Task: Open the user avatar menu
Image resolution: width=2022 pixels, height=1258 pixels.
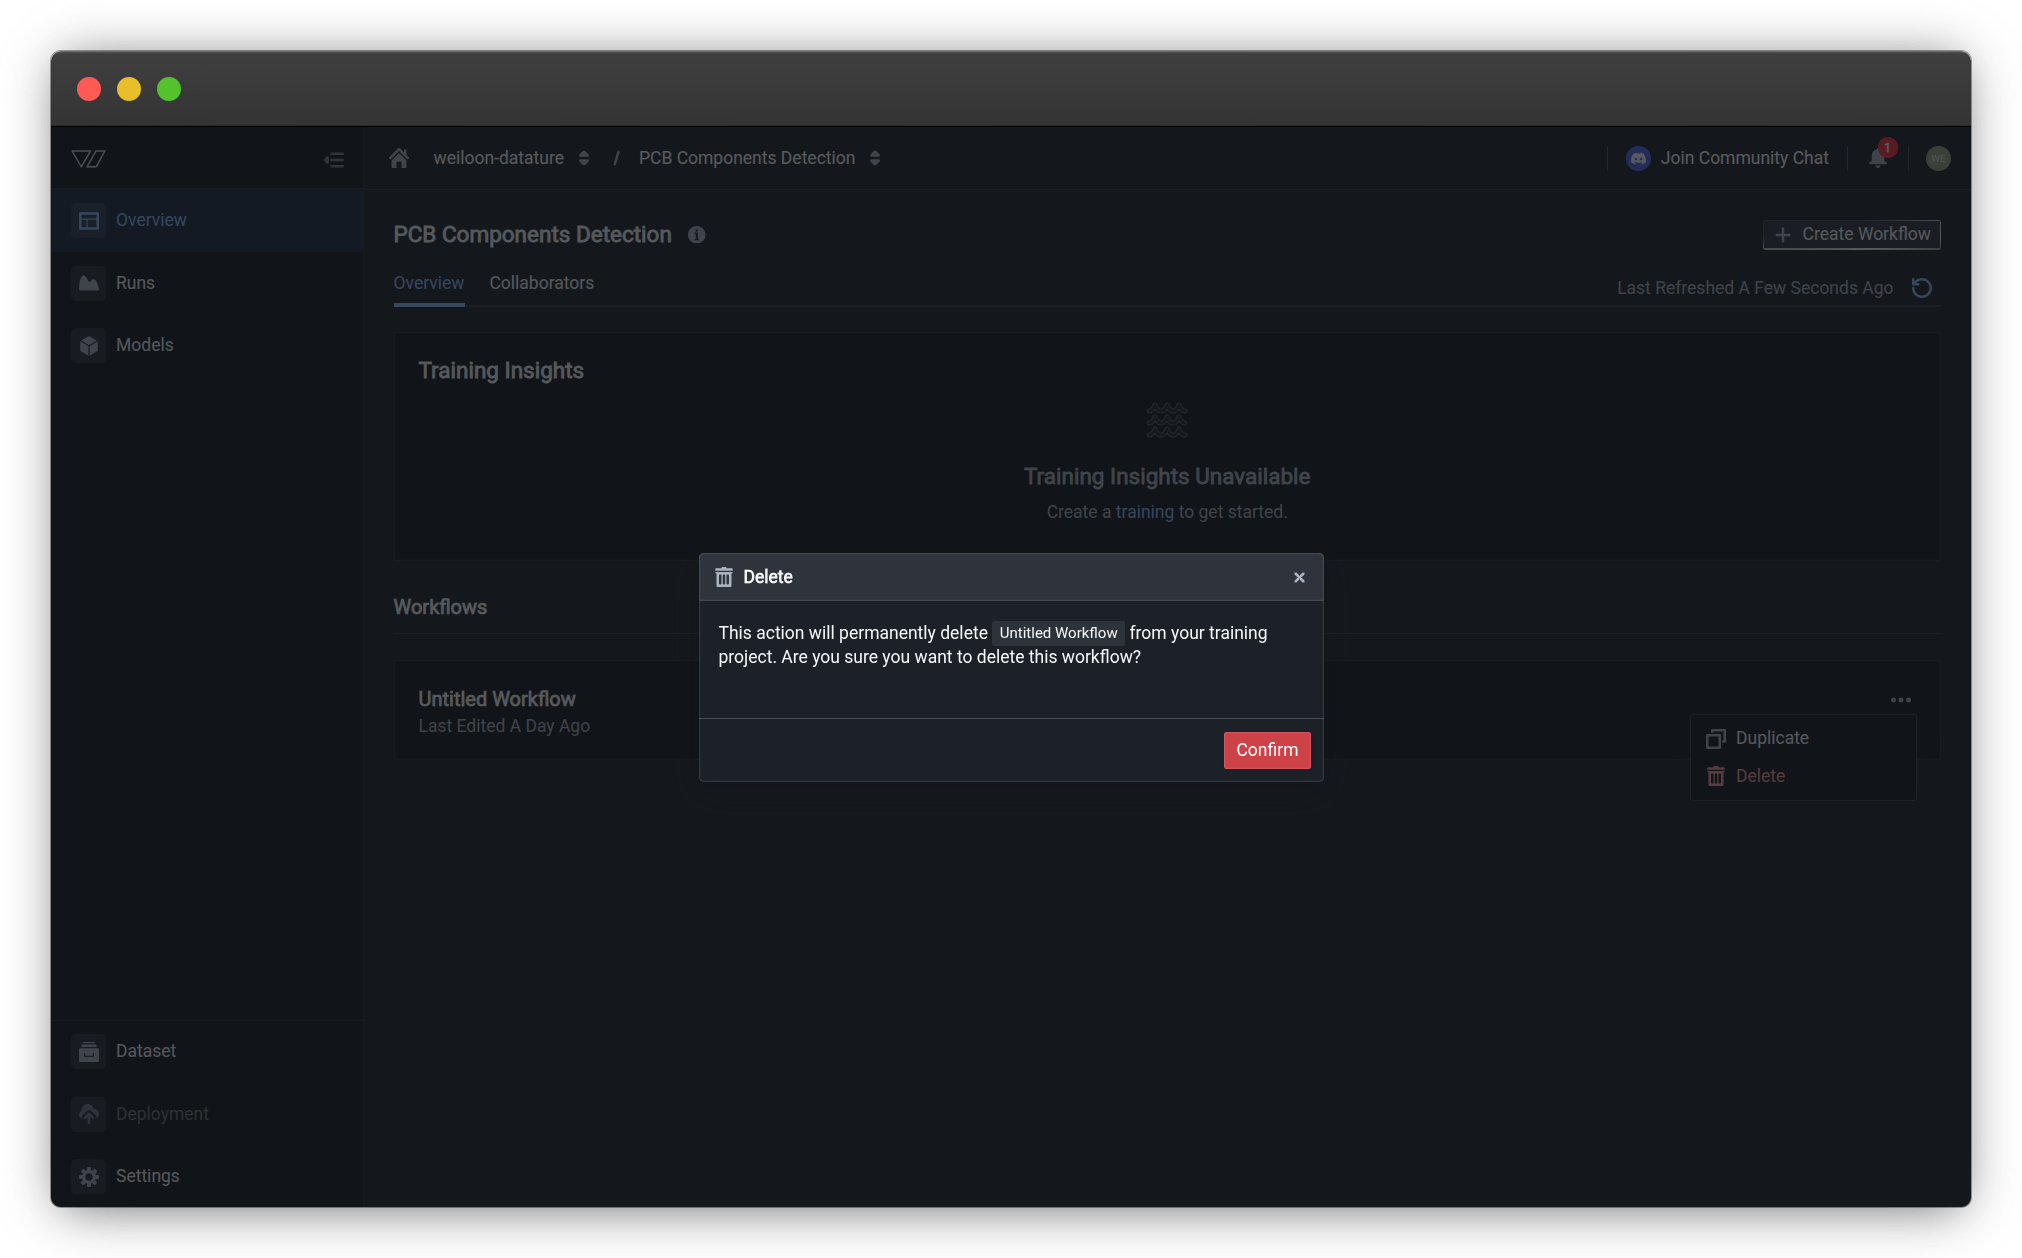Action: [1938, 158]
